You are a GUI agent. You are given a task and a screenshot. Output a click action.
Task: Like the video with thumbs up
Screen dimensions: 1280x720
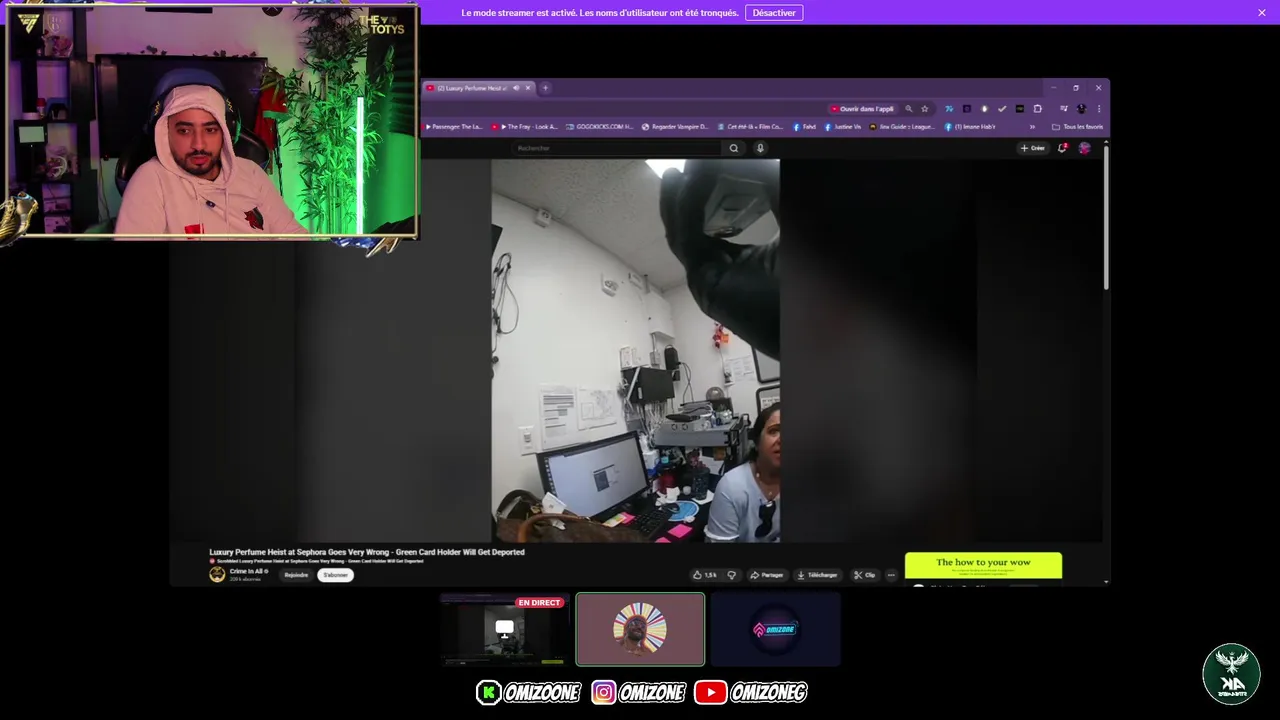[x=704, y=575]
